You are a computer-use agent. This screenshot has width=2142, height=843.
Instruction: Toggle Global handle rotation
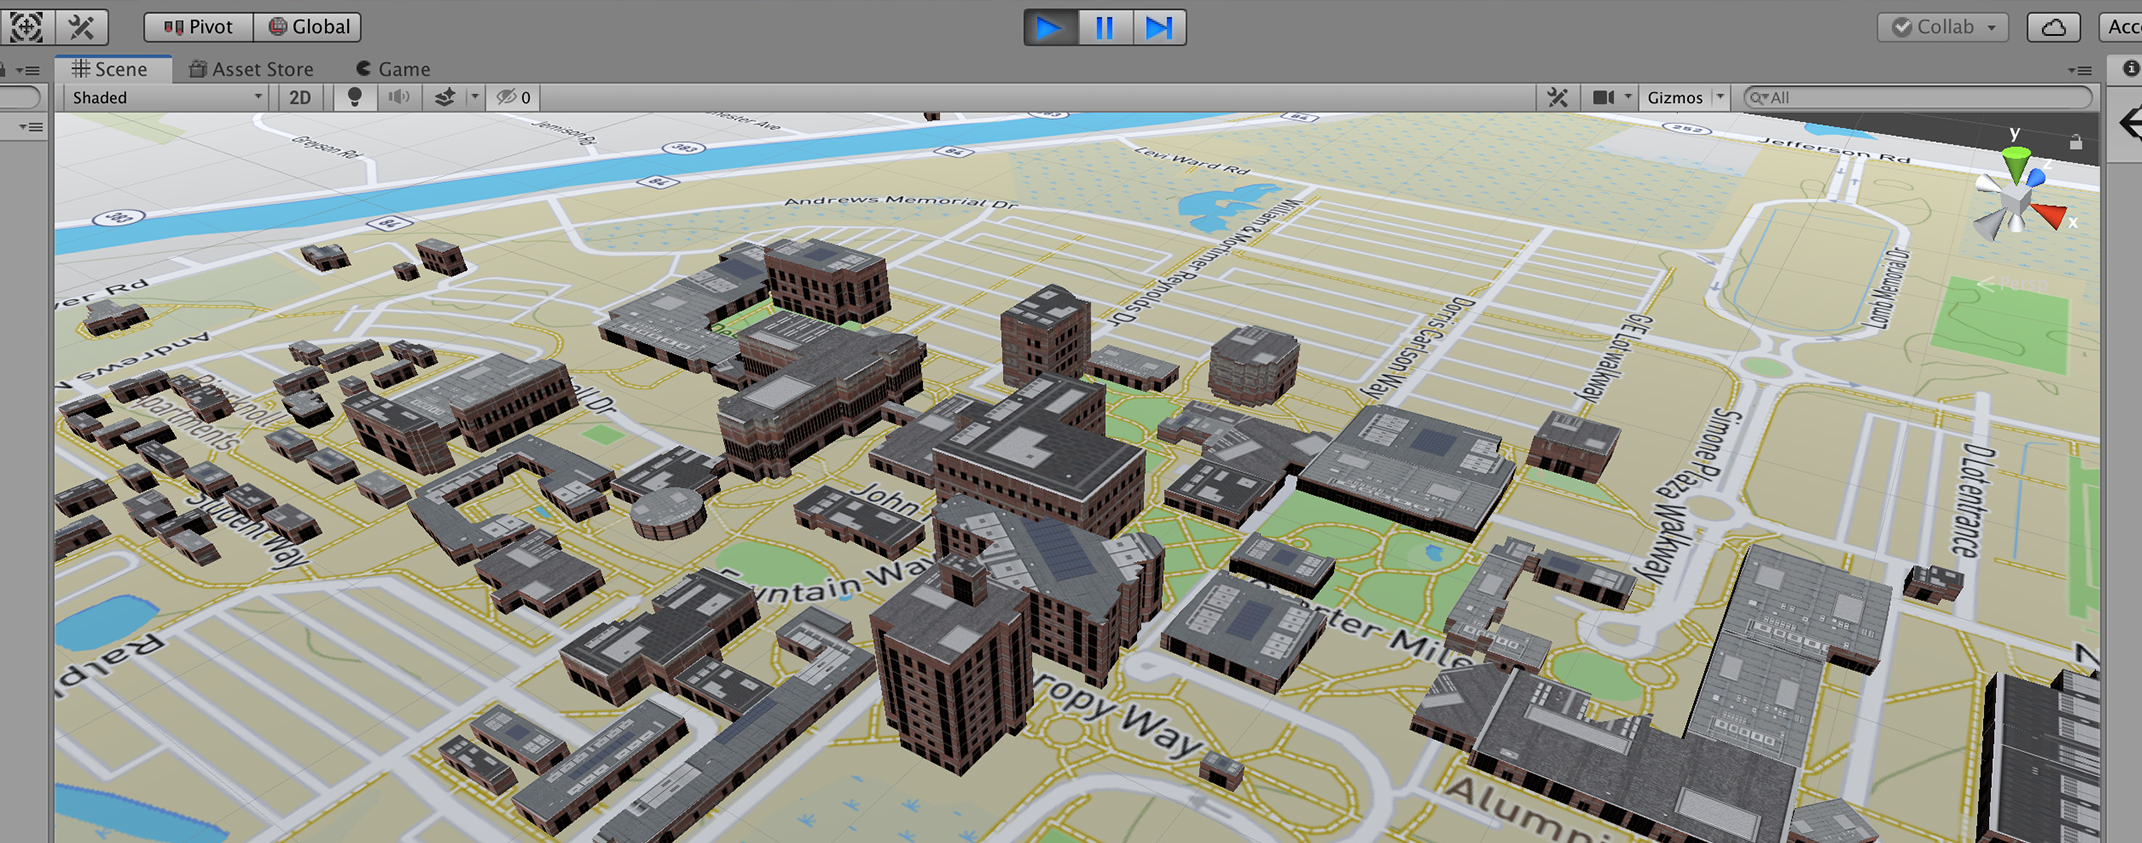coord(308,27)
